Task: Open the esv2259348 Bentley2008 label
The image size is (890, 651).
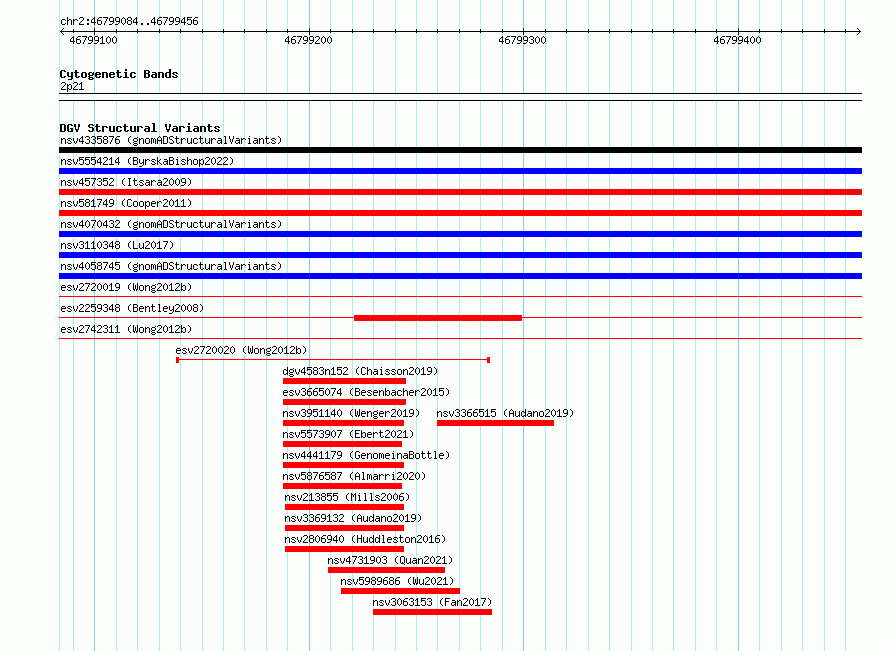Action: tap(132, 308)
